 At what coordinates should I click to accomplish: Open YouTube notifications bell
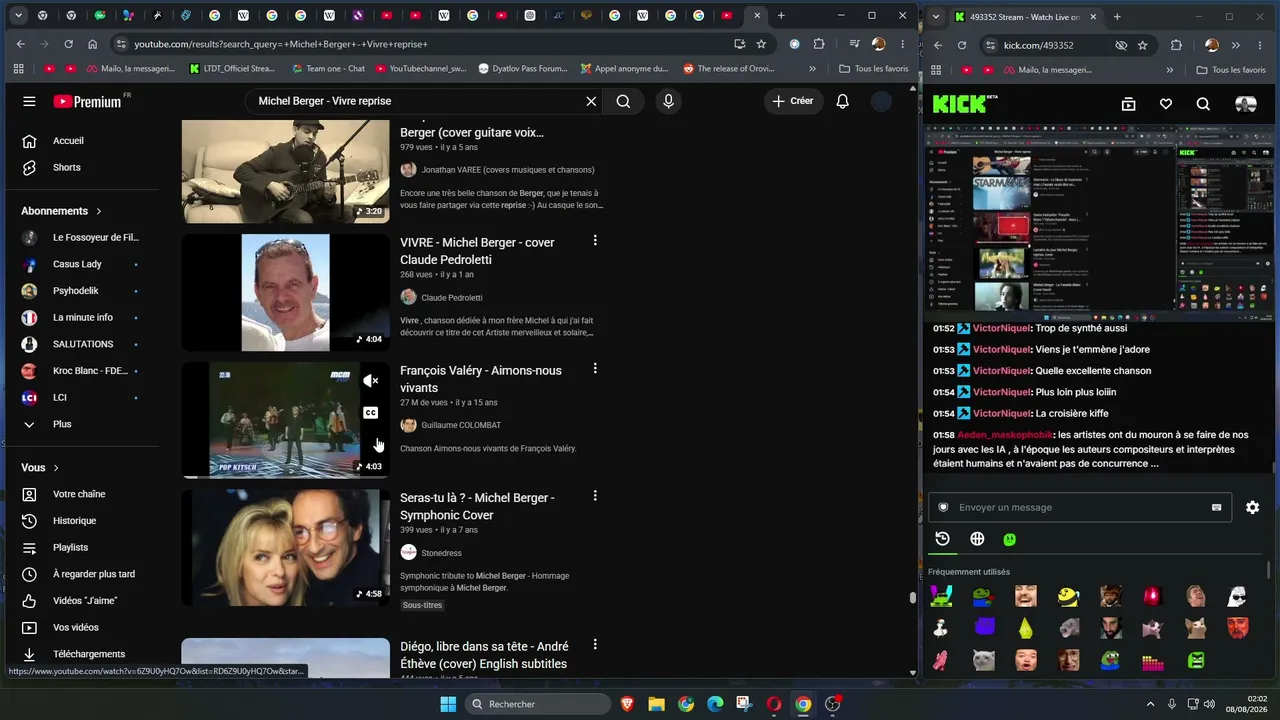[842, 101]
